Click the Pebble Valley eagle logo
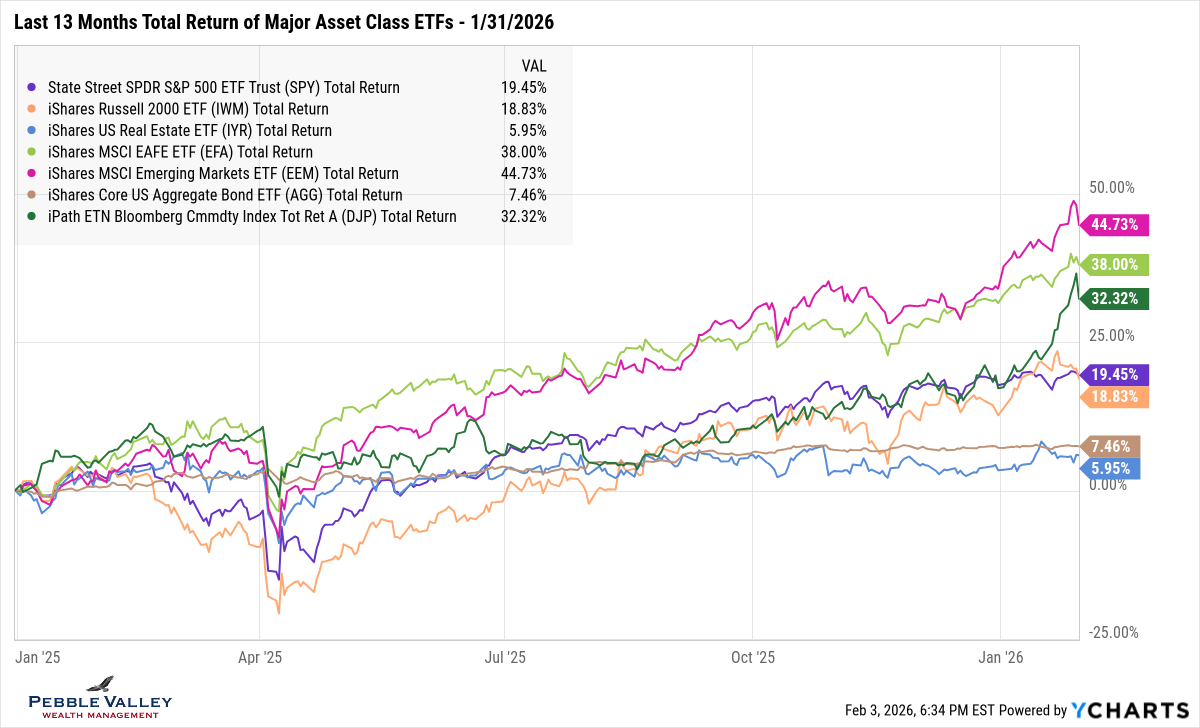The width and height of the screenshot is (1200, 728). tap(100, 685)
